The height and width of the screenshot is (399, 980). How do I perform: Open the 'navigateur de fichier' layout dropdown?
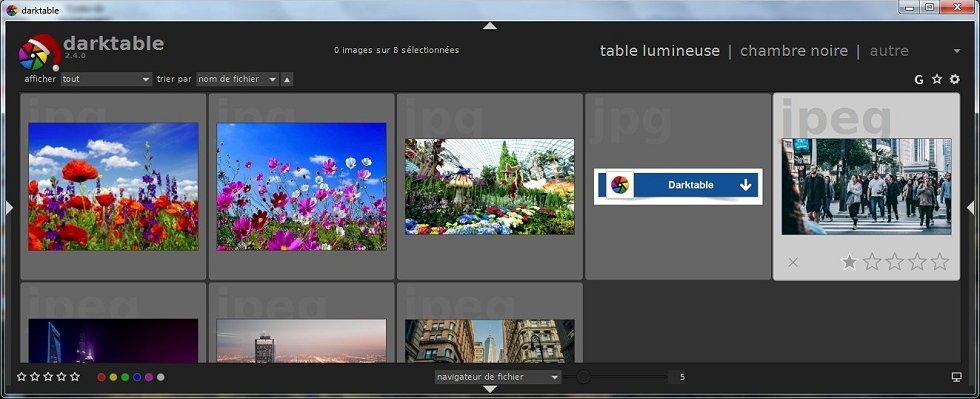pyautogui.click(x=498, y=377)
